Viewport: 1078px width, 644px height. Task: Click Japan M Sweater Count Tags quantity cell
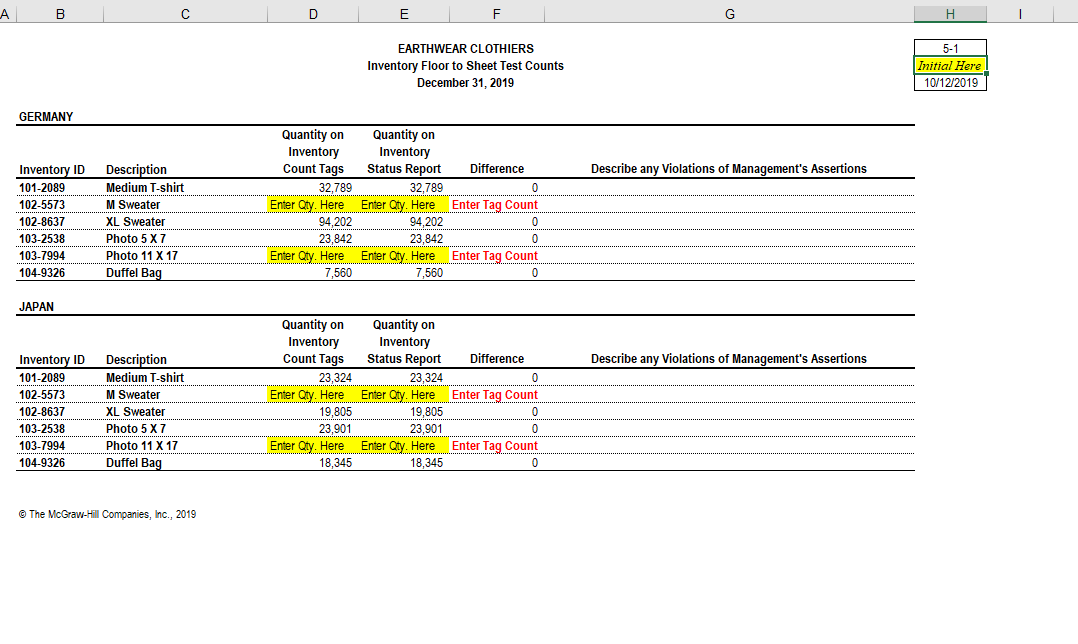[313, 395]
